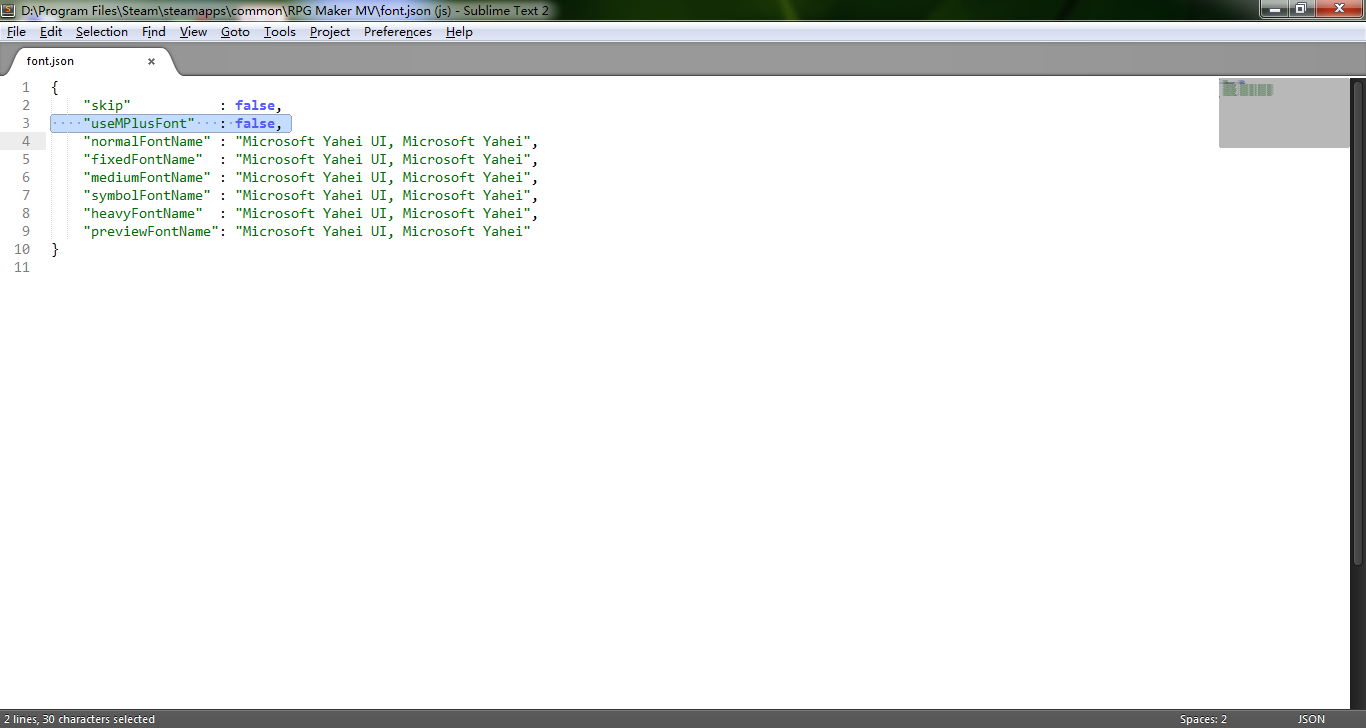This screenshot has width=1366, height=728.
Task: Click Spaces: 2 indentation setting
Action: coord(1203,719)
